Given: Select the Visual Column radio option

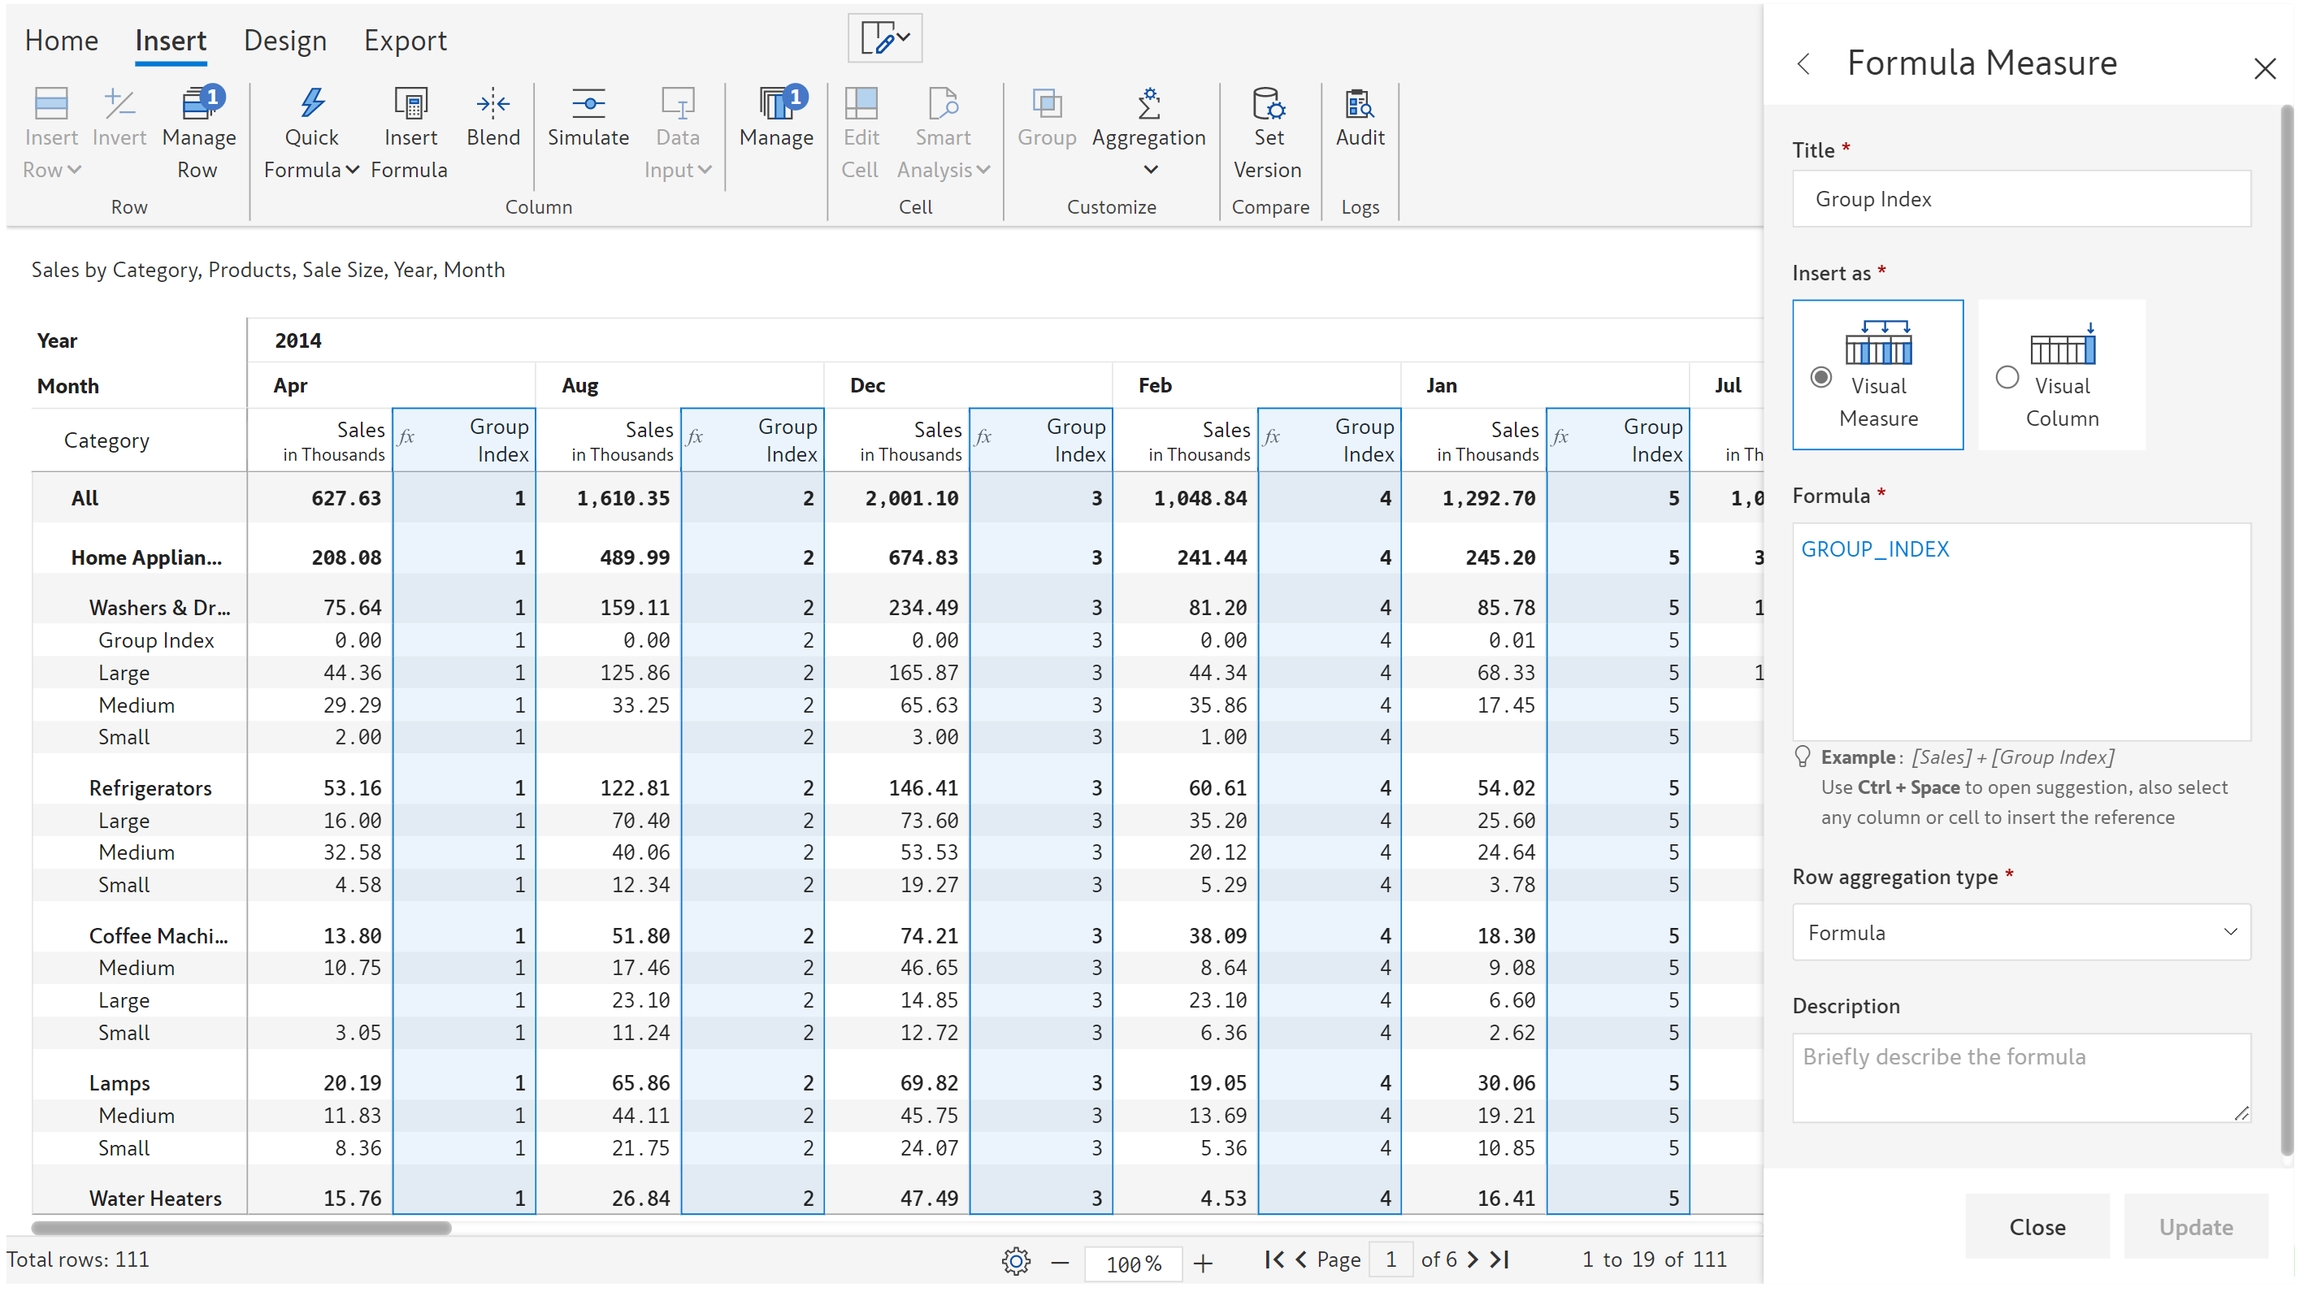Looking at the screenshot, I should pos(2007,377).
